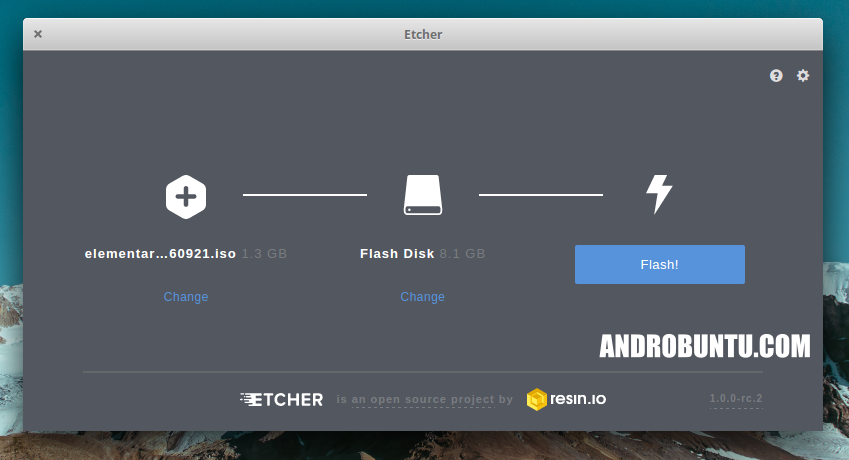The image size is (849, 460).
Task: Follow 'an open source project' link
Action: (423, 399)
